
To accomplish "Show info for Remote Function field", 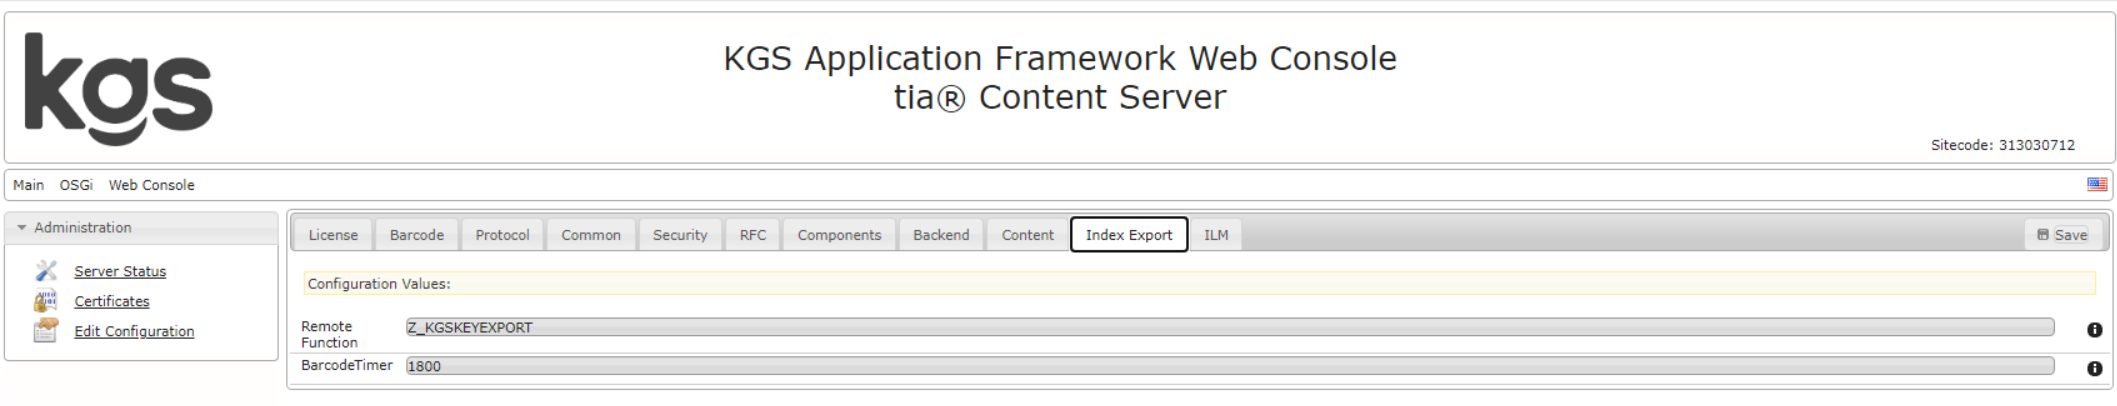I will click(2094, 330).
